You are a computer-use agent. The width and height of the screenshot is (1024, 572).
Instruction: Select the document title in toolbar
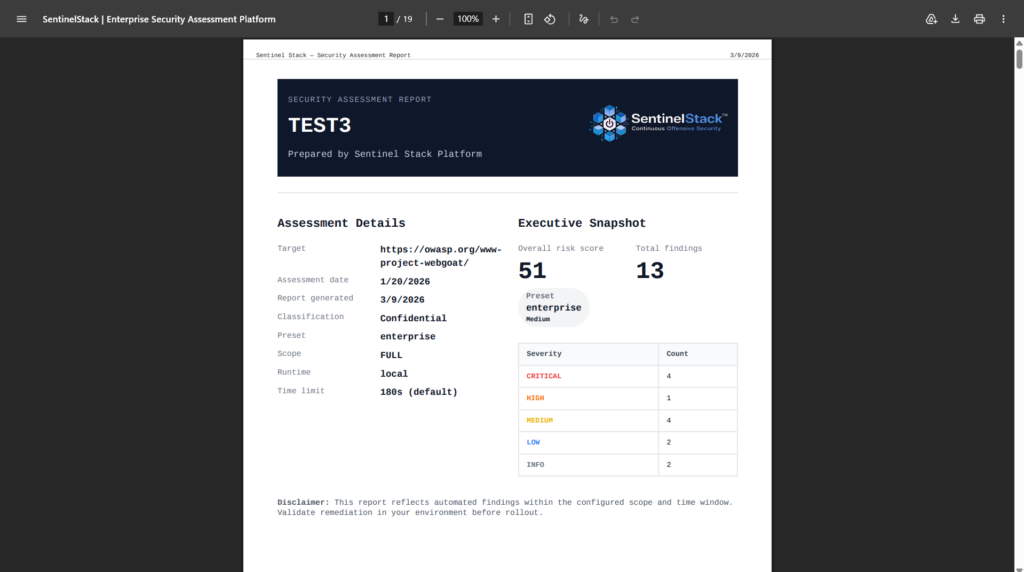coord(159,19)
